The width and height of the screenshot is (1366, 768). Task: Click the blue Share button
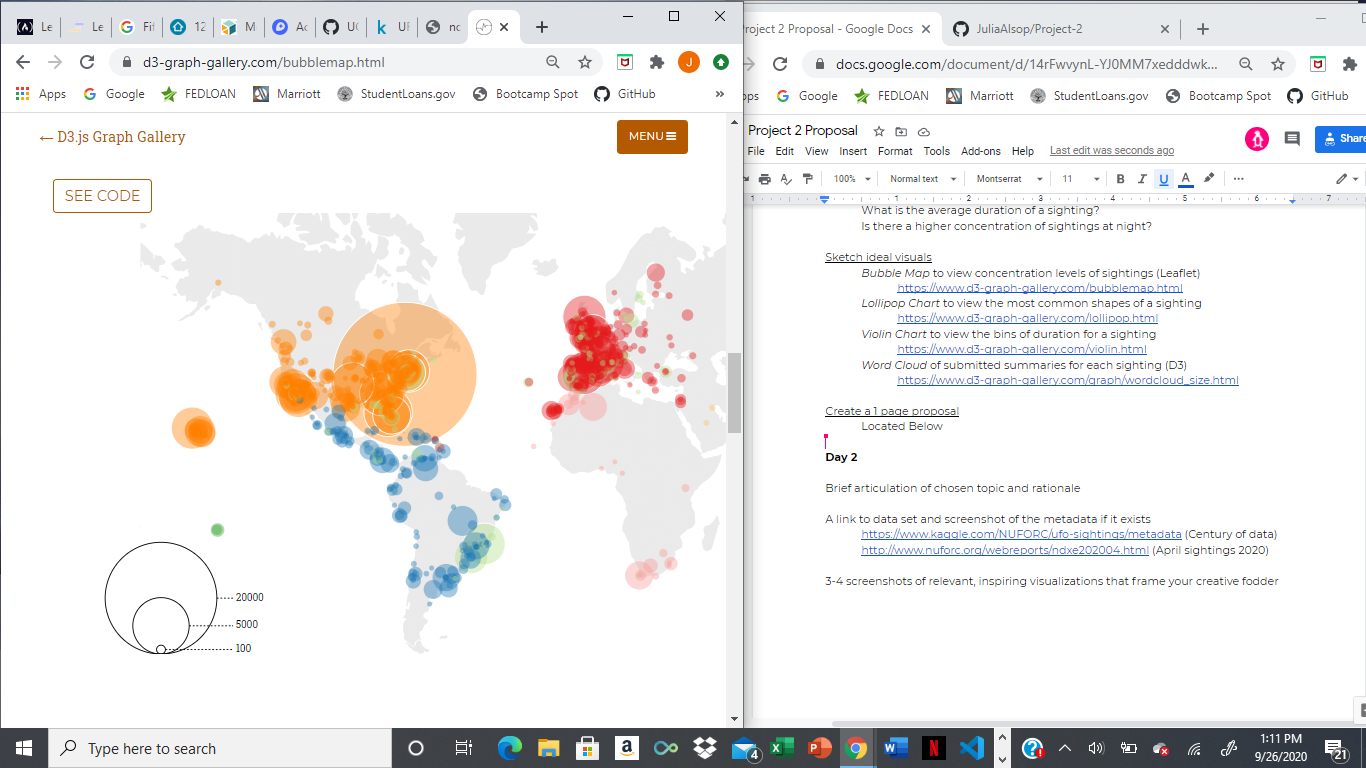click(1341, 139)
